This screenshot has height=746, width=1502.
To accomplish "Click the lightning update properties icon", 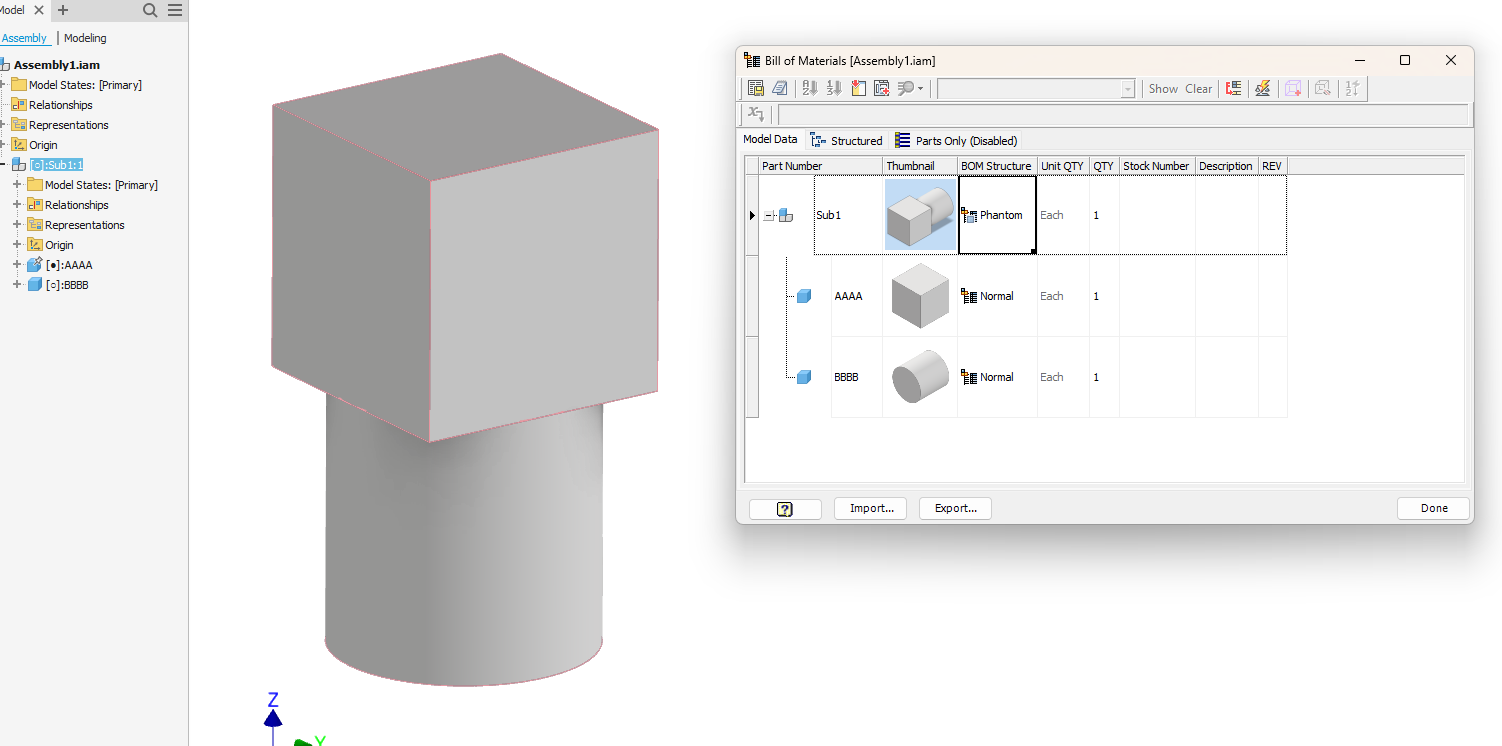I will (1263, 88).
